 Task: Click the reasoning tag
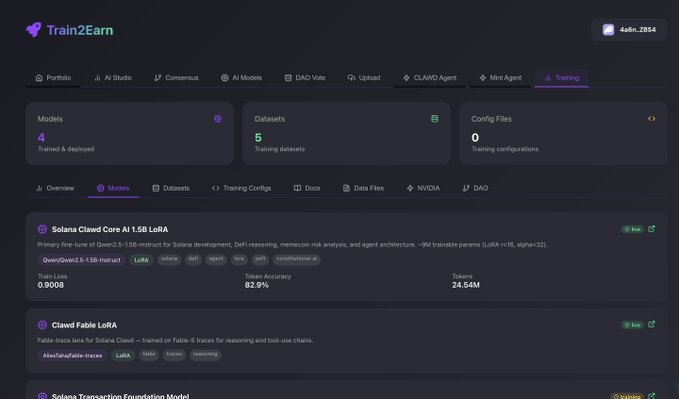click(205, 354)
